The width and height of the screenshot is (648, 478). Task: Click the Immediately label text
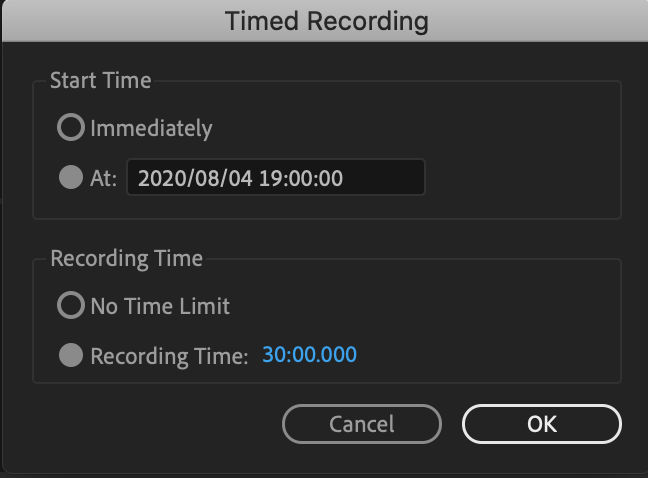click(x=151, y=128)
